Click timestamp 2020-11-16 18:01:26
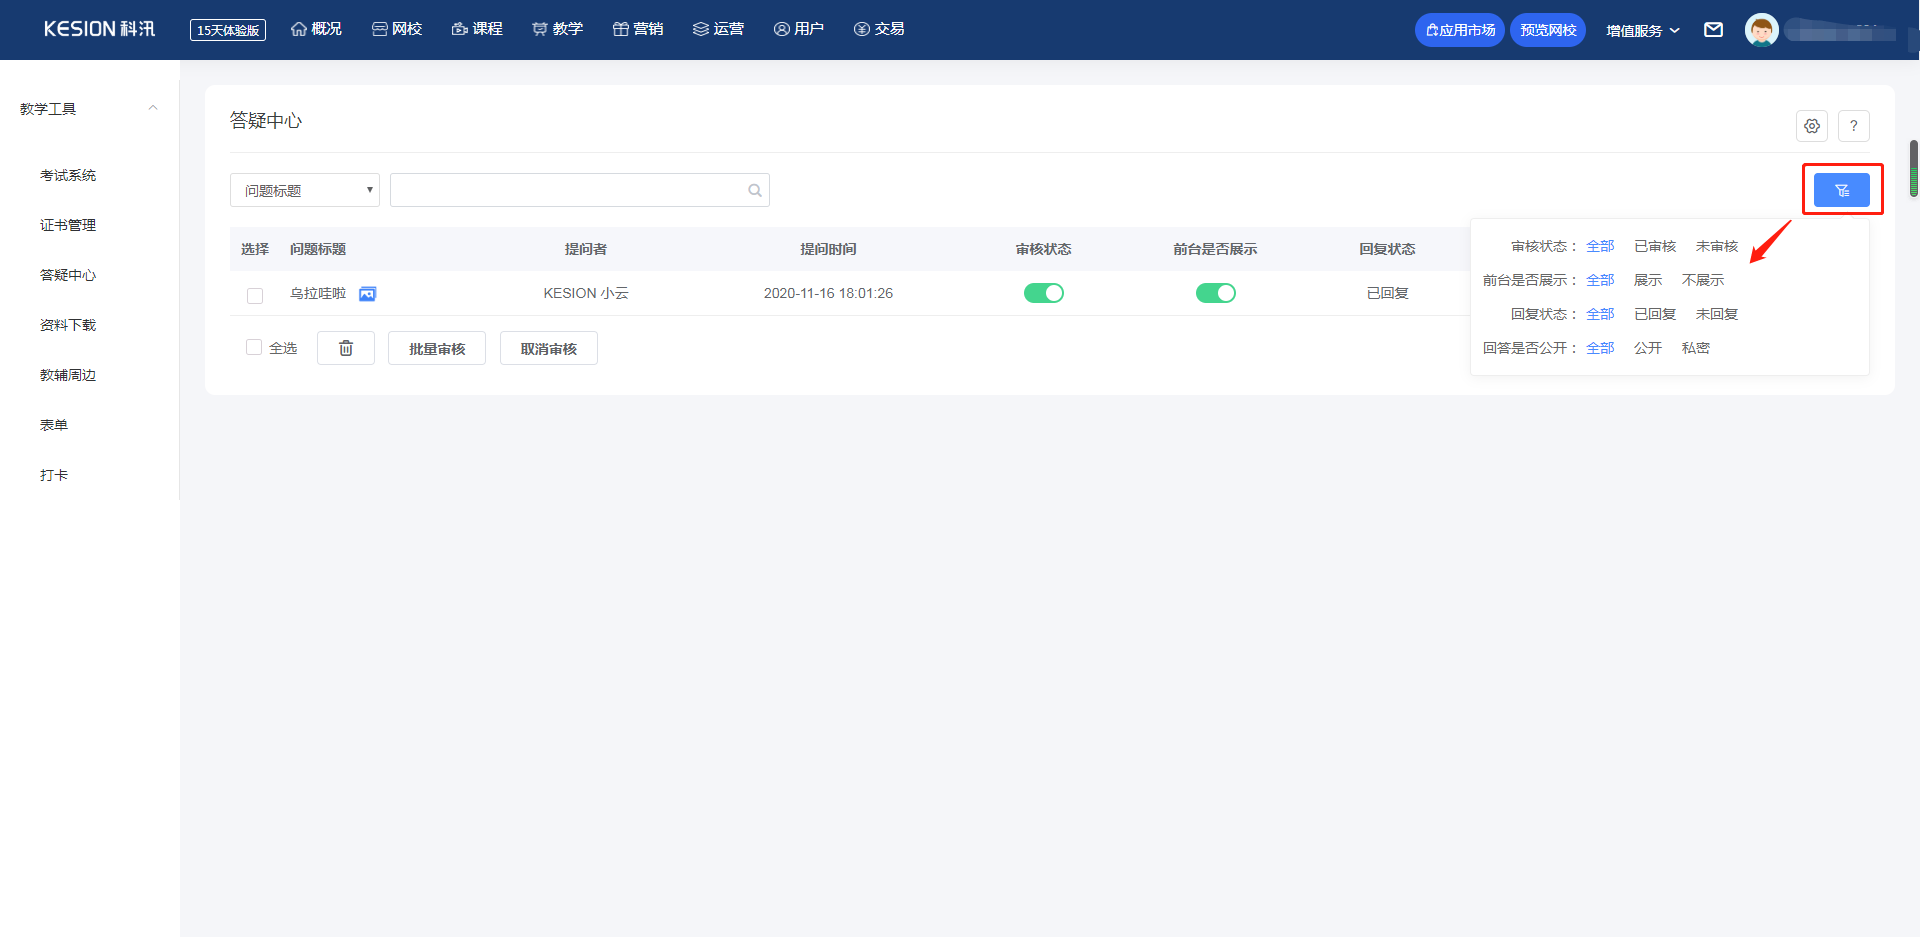The height and width of the screenshot is (937, 1920). click(828, 293)
